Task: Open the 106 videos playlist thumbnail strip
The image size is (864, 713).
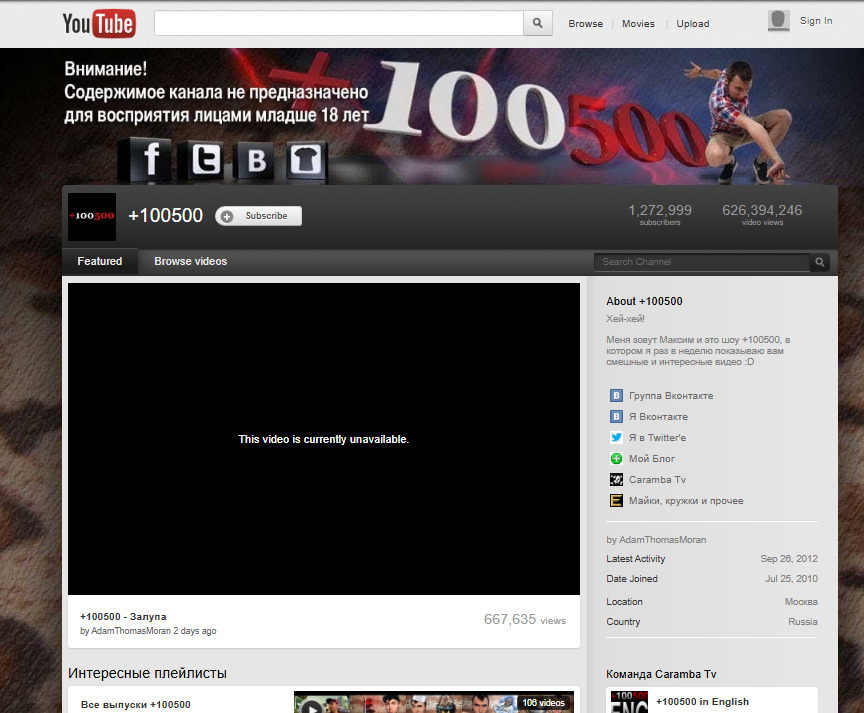Action: point(434,702)
